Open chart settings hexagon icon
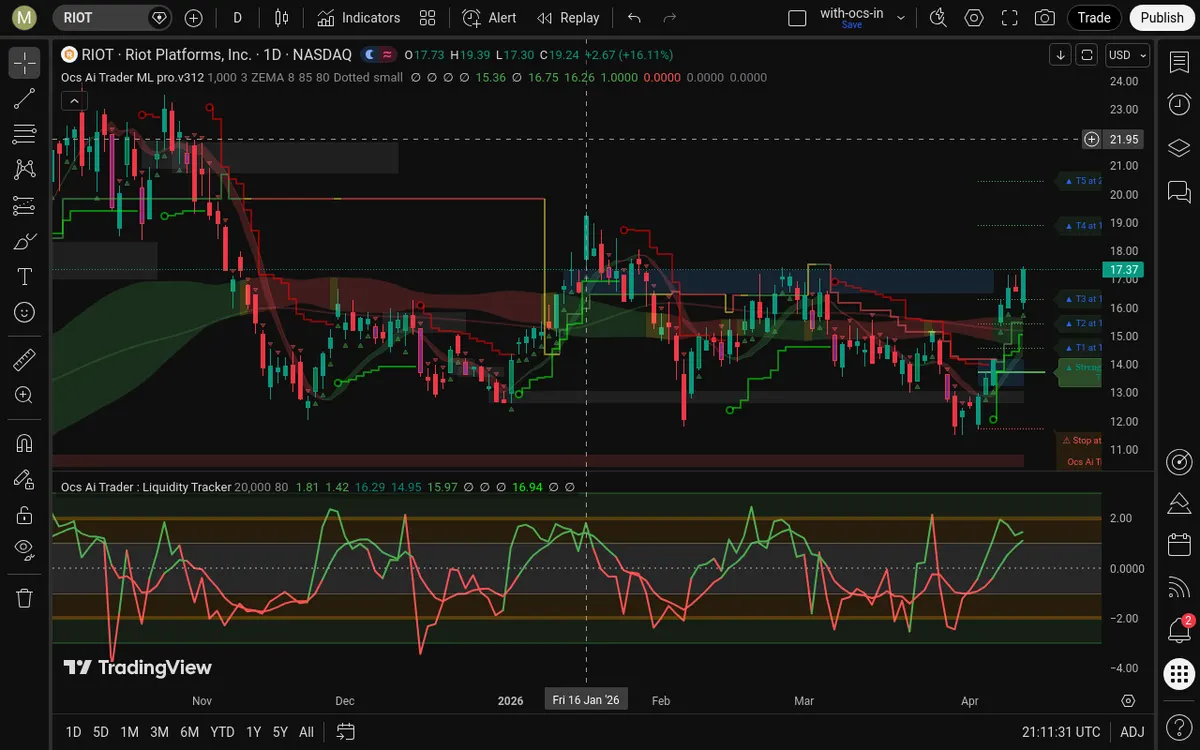The height and width of the screenshot is (750, 1200). tap(974, 17)
